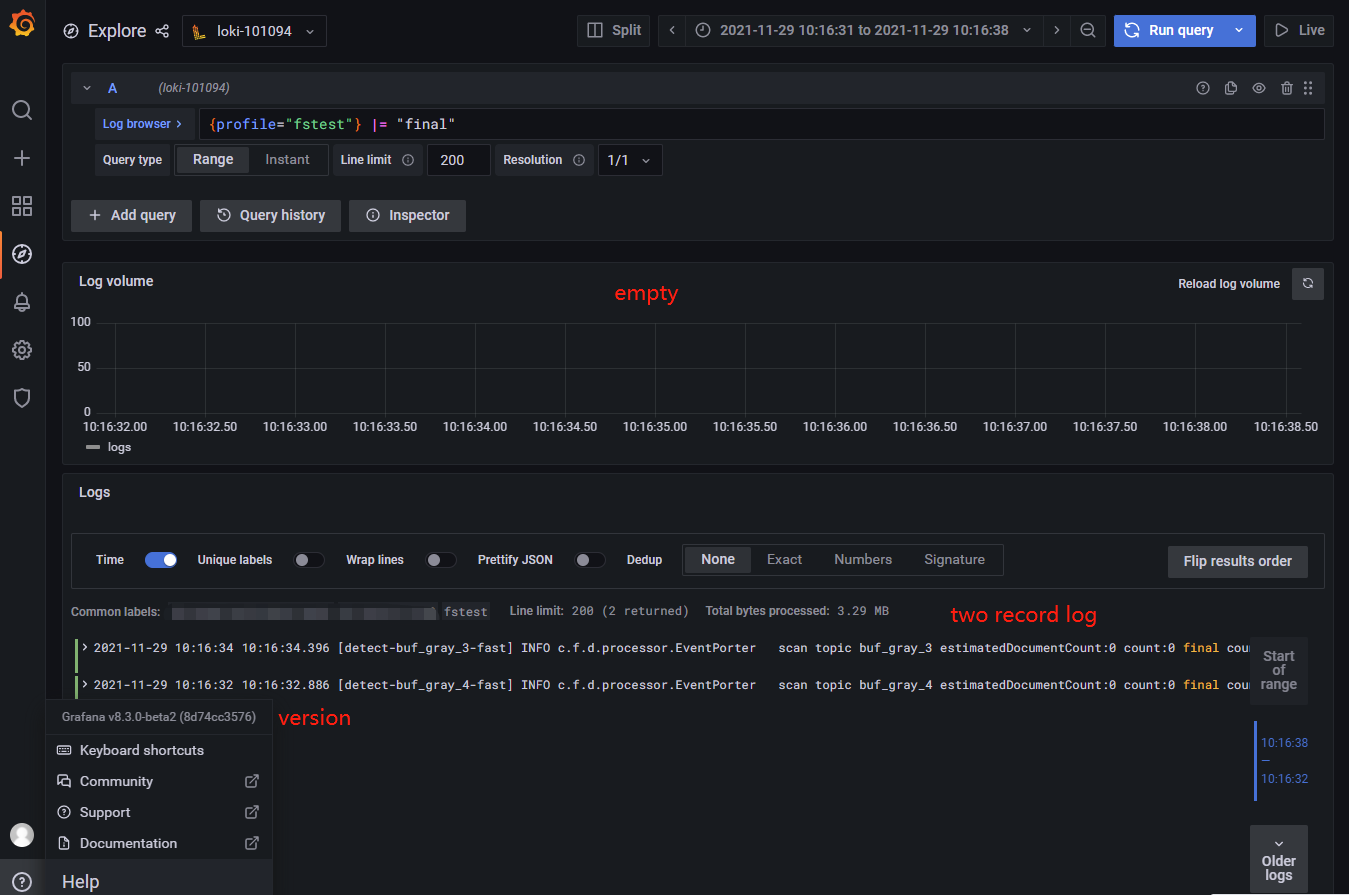Open the Server Admin shield icon

point(22,398)
